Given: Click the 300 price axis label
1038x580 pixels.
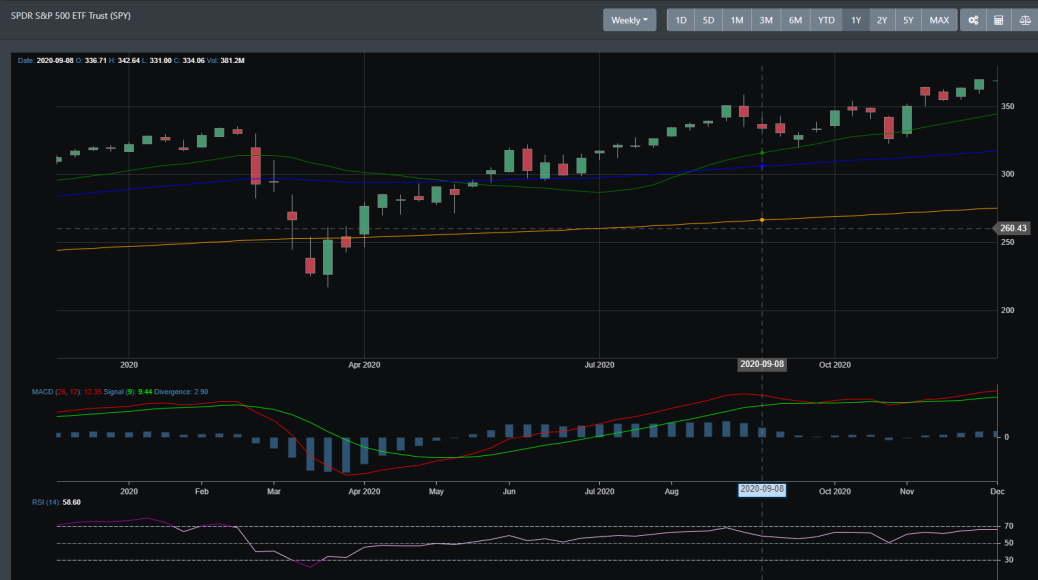Looking at the screenshot, I should [x=1008, y=174].
